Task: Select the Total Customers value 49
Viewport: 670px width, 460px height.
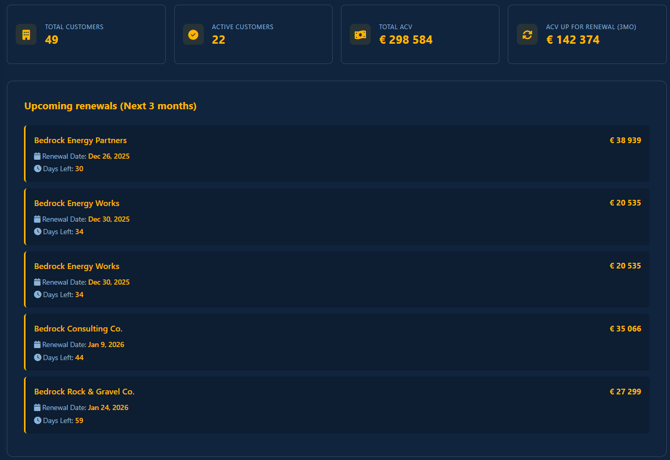Action: pyautogui.click(x=52, y=41)
